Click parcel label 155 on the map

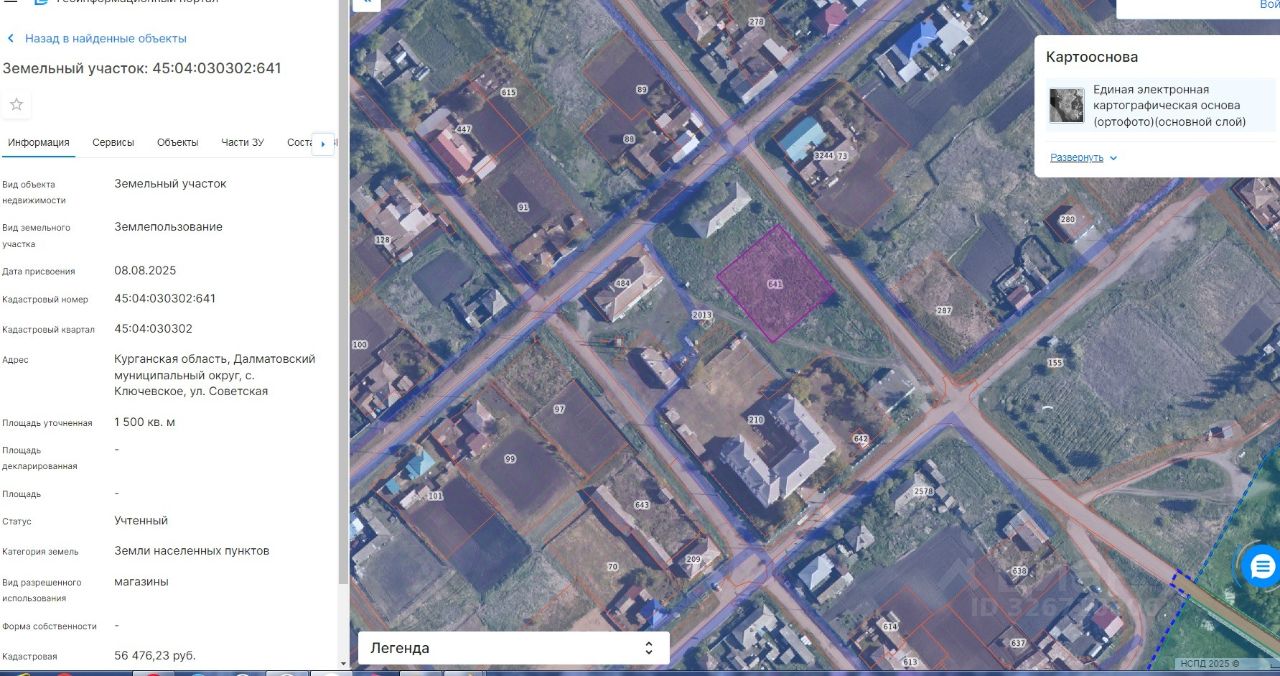coord(1055,363)
